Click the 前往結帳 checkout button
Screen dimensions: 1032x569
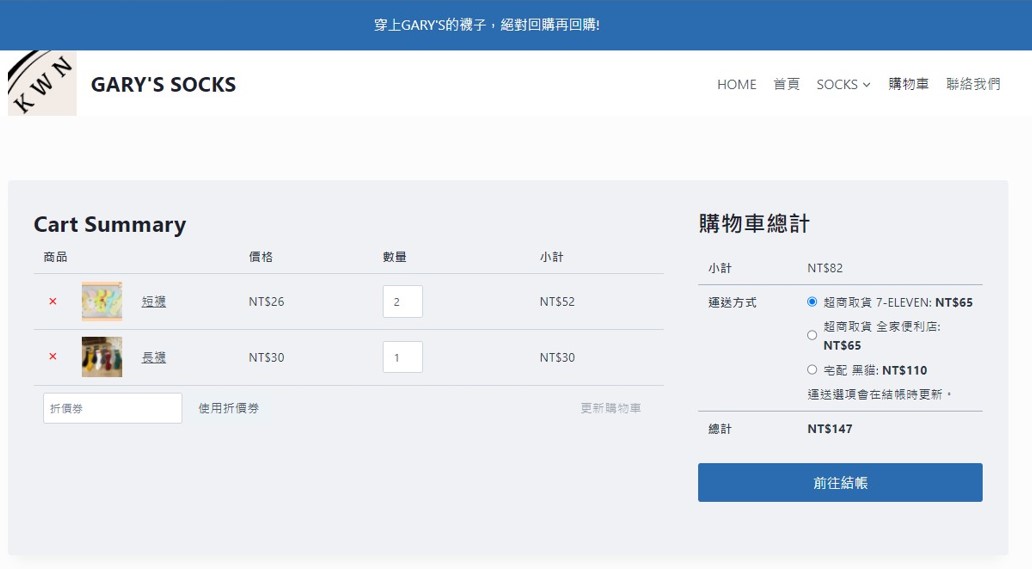pos(840,482)
